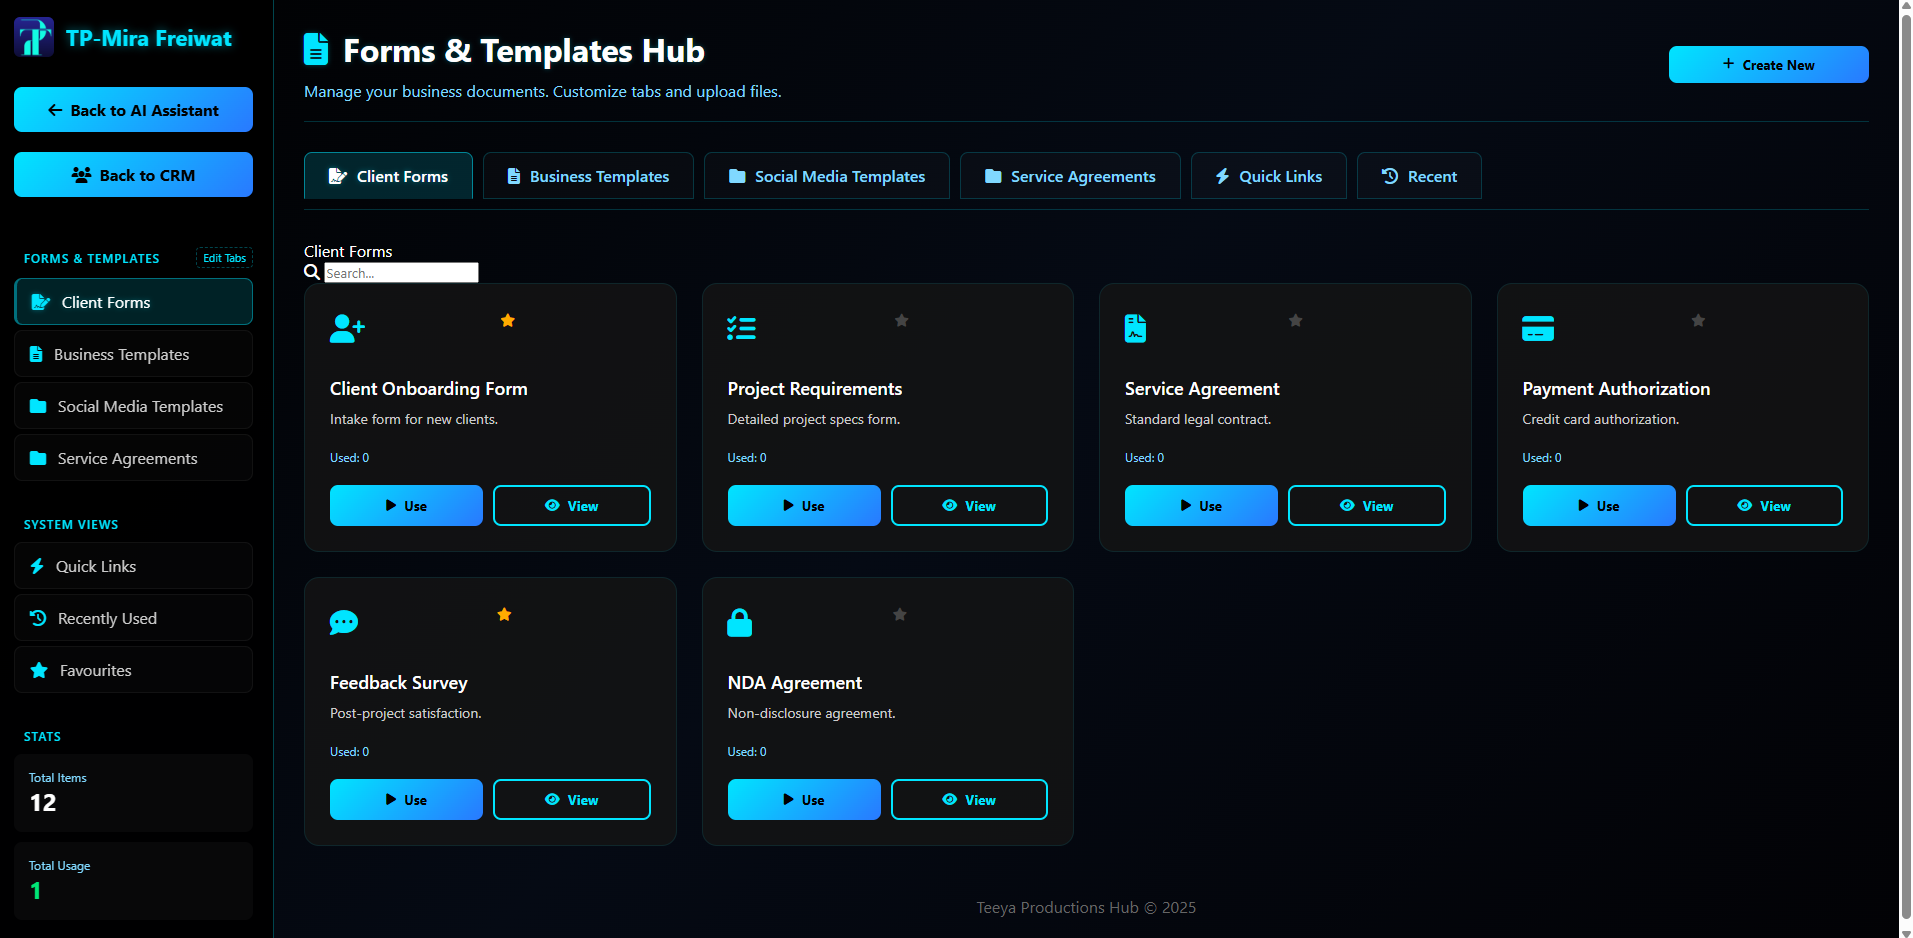Open Recently Used system view
1913x938 pixels.
[x=132, y=618]
